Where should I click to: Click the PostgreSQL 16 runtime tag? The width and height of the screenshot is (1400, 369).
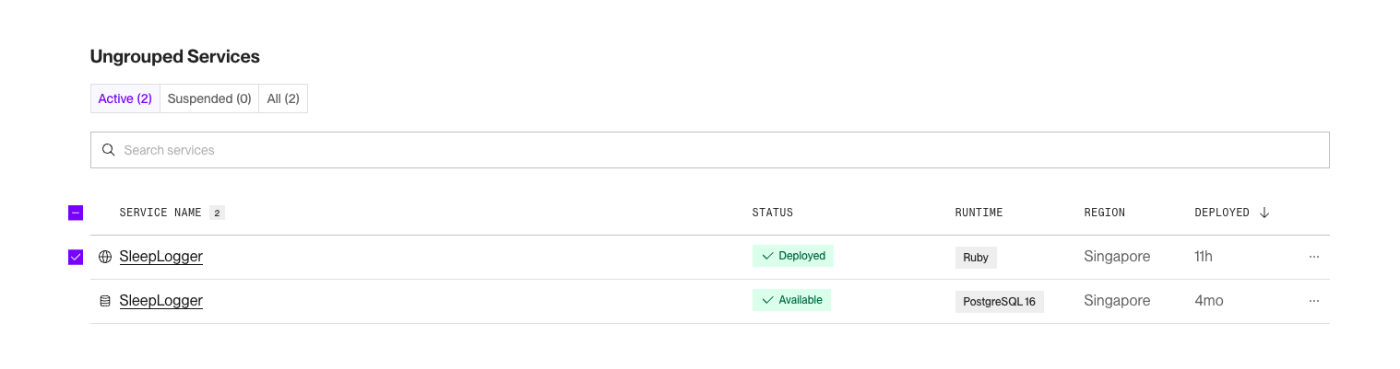999,301
